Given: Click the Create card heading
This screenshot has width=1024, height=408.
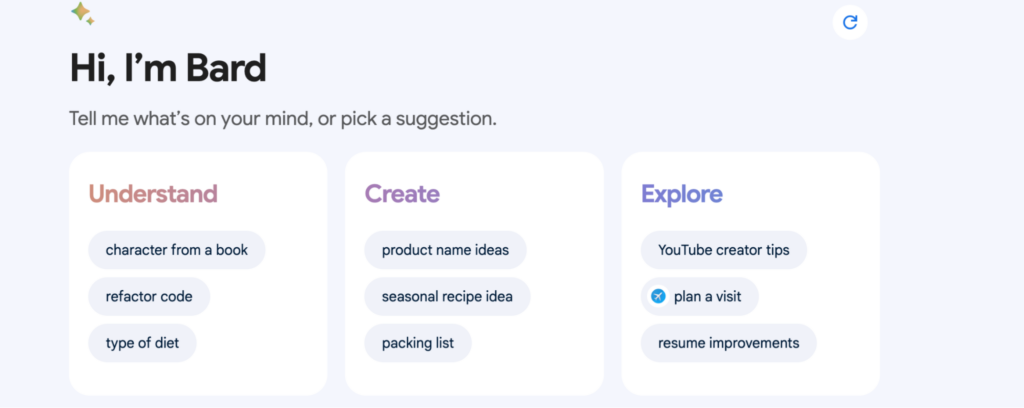Looking at the screenshot, I should point(402,194).
